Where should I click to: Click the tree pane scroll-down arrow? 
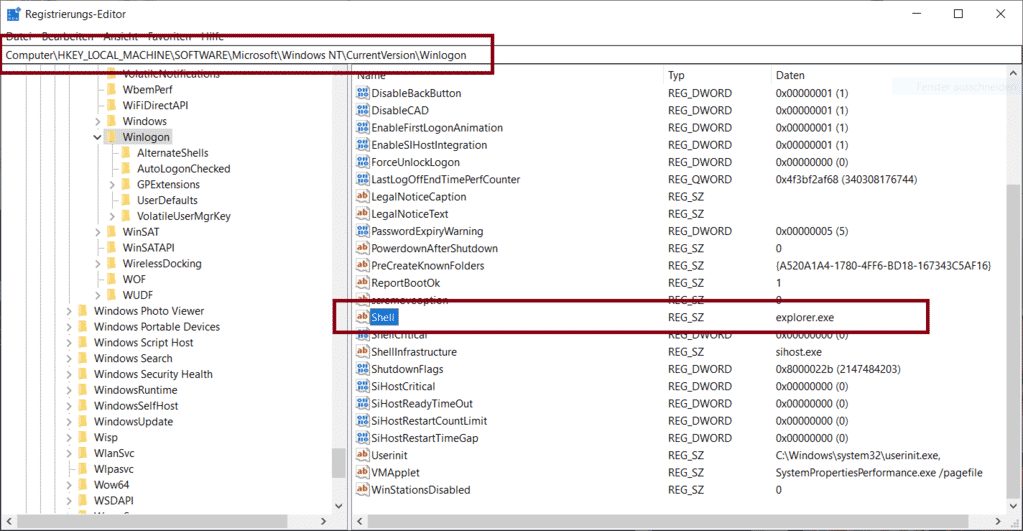point(338,506)
